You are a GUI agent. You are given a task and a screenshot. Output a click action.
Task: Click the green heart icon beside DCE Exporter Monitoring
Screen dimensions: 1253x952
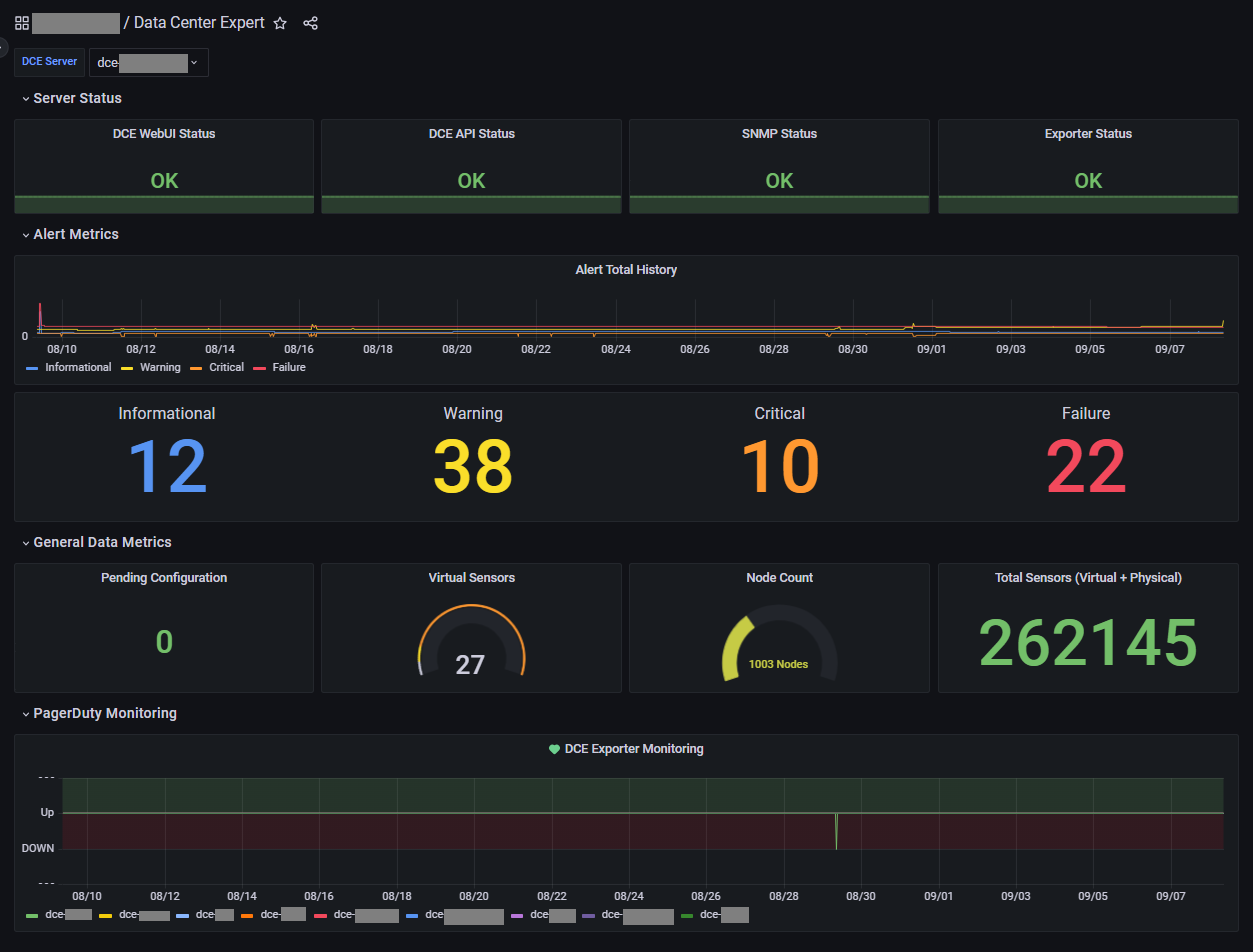554,749
